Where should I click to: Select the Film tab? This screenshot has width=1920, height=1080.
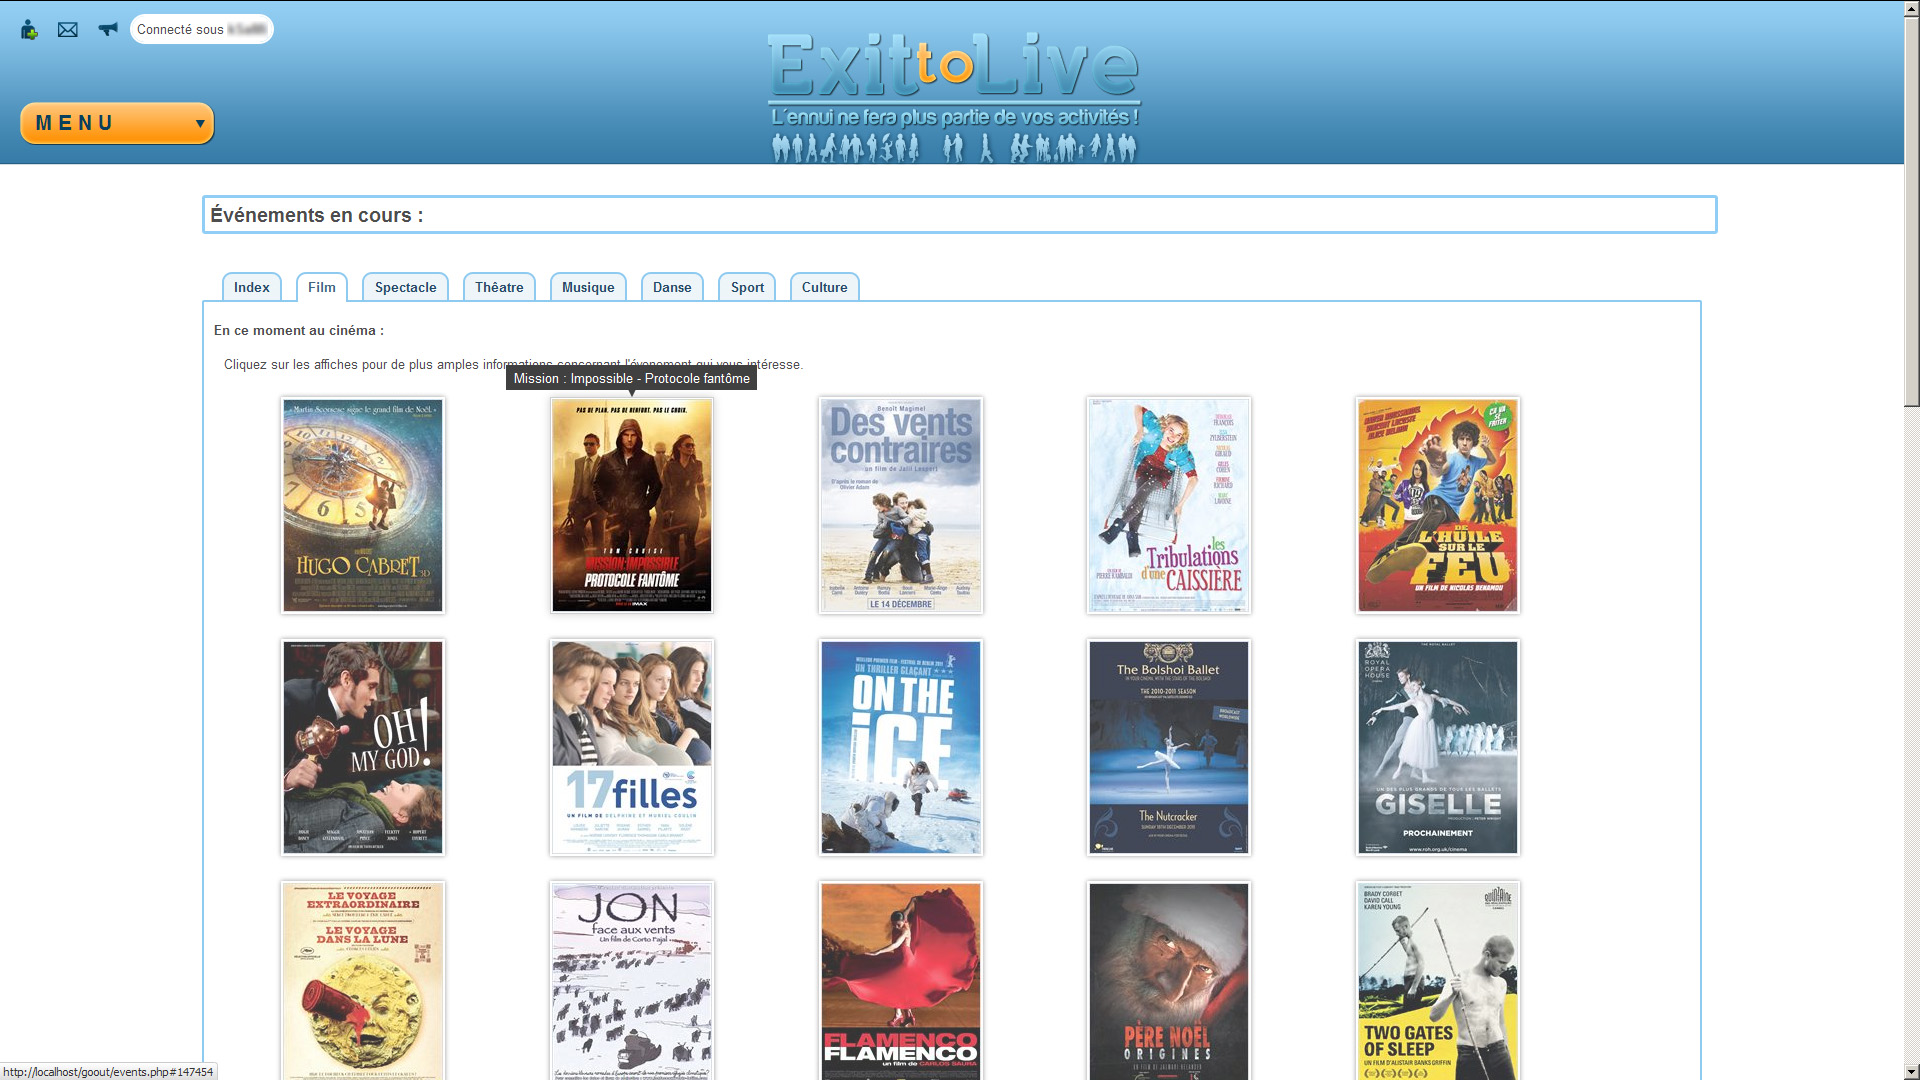322,287
